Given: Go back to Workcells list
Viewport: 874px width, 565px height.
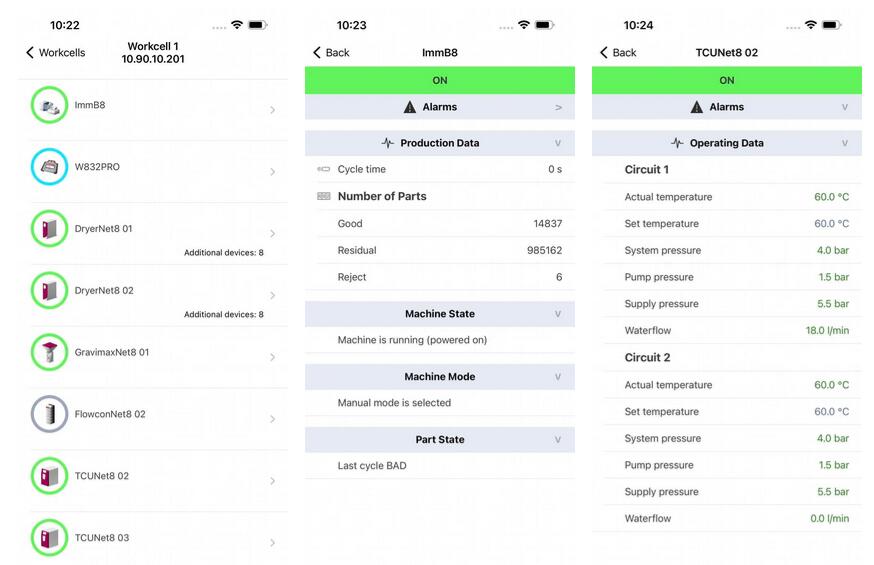Looking at the screenshot, I should [56, 53].
